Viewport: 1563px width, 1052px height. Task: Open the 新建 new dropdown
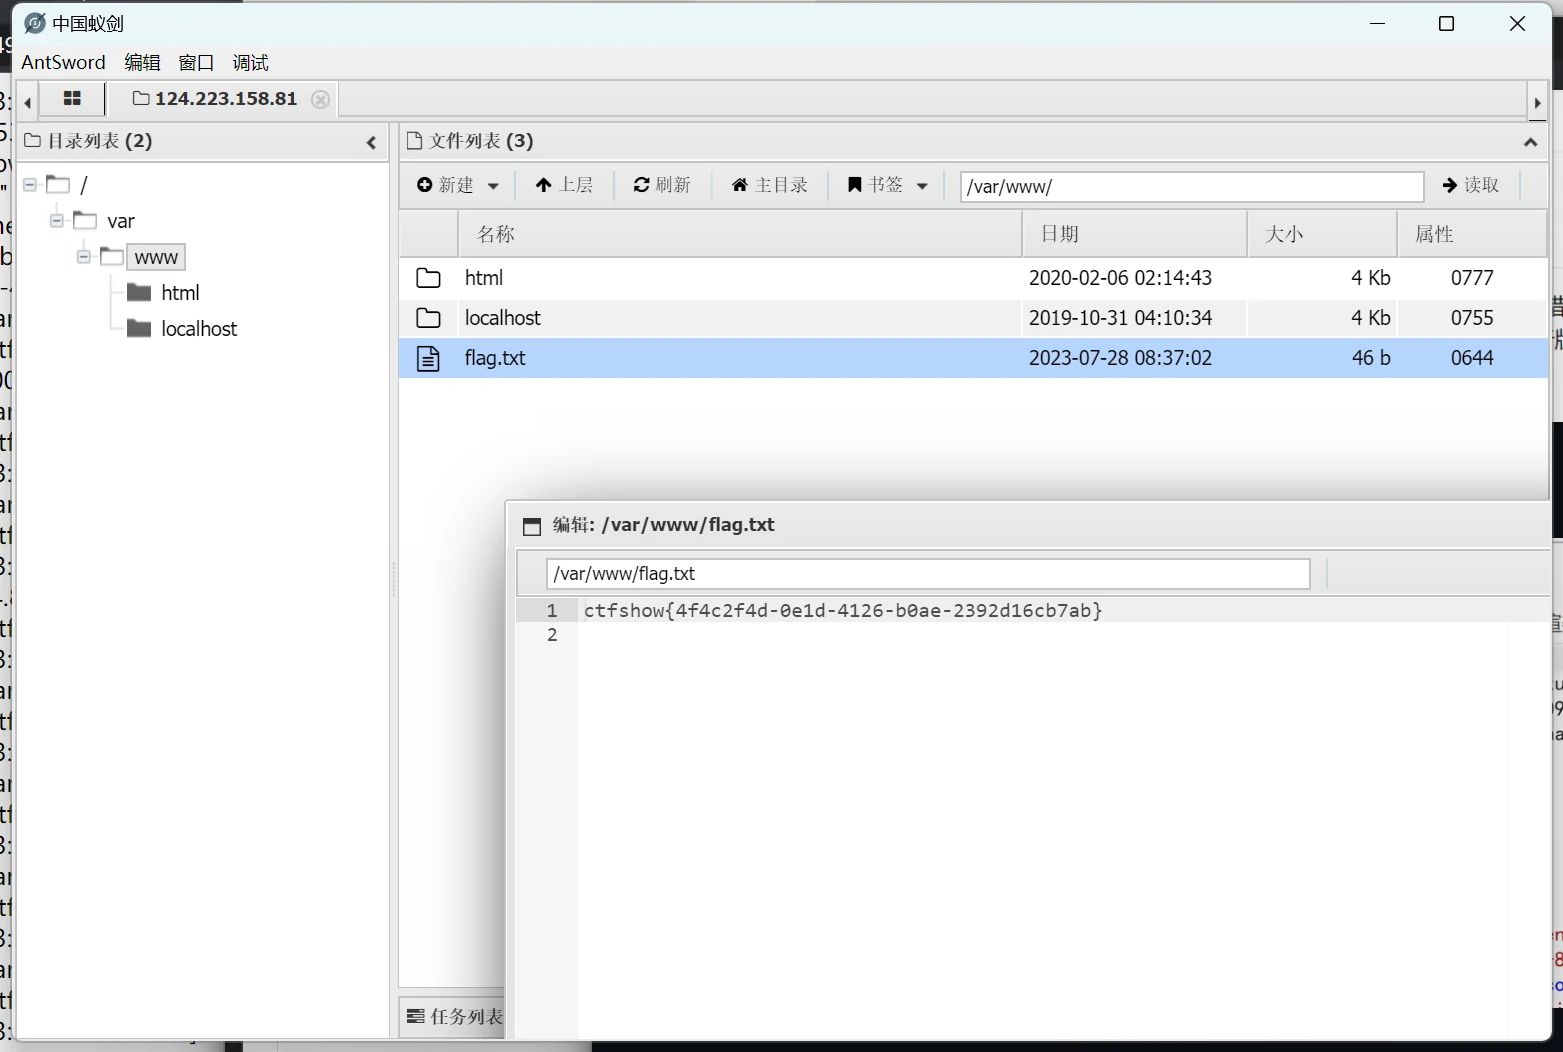point(458,185)
